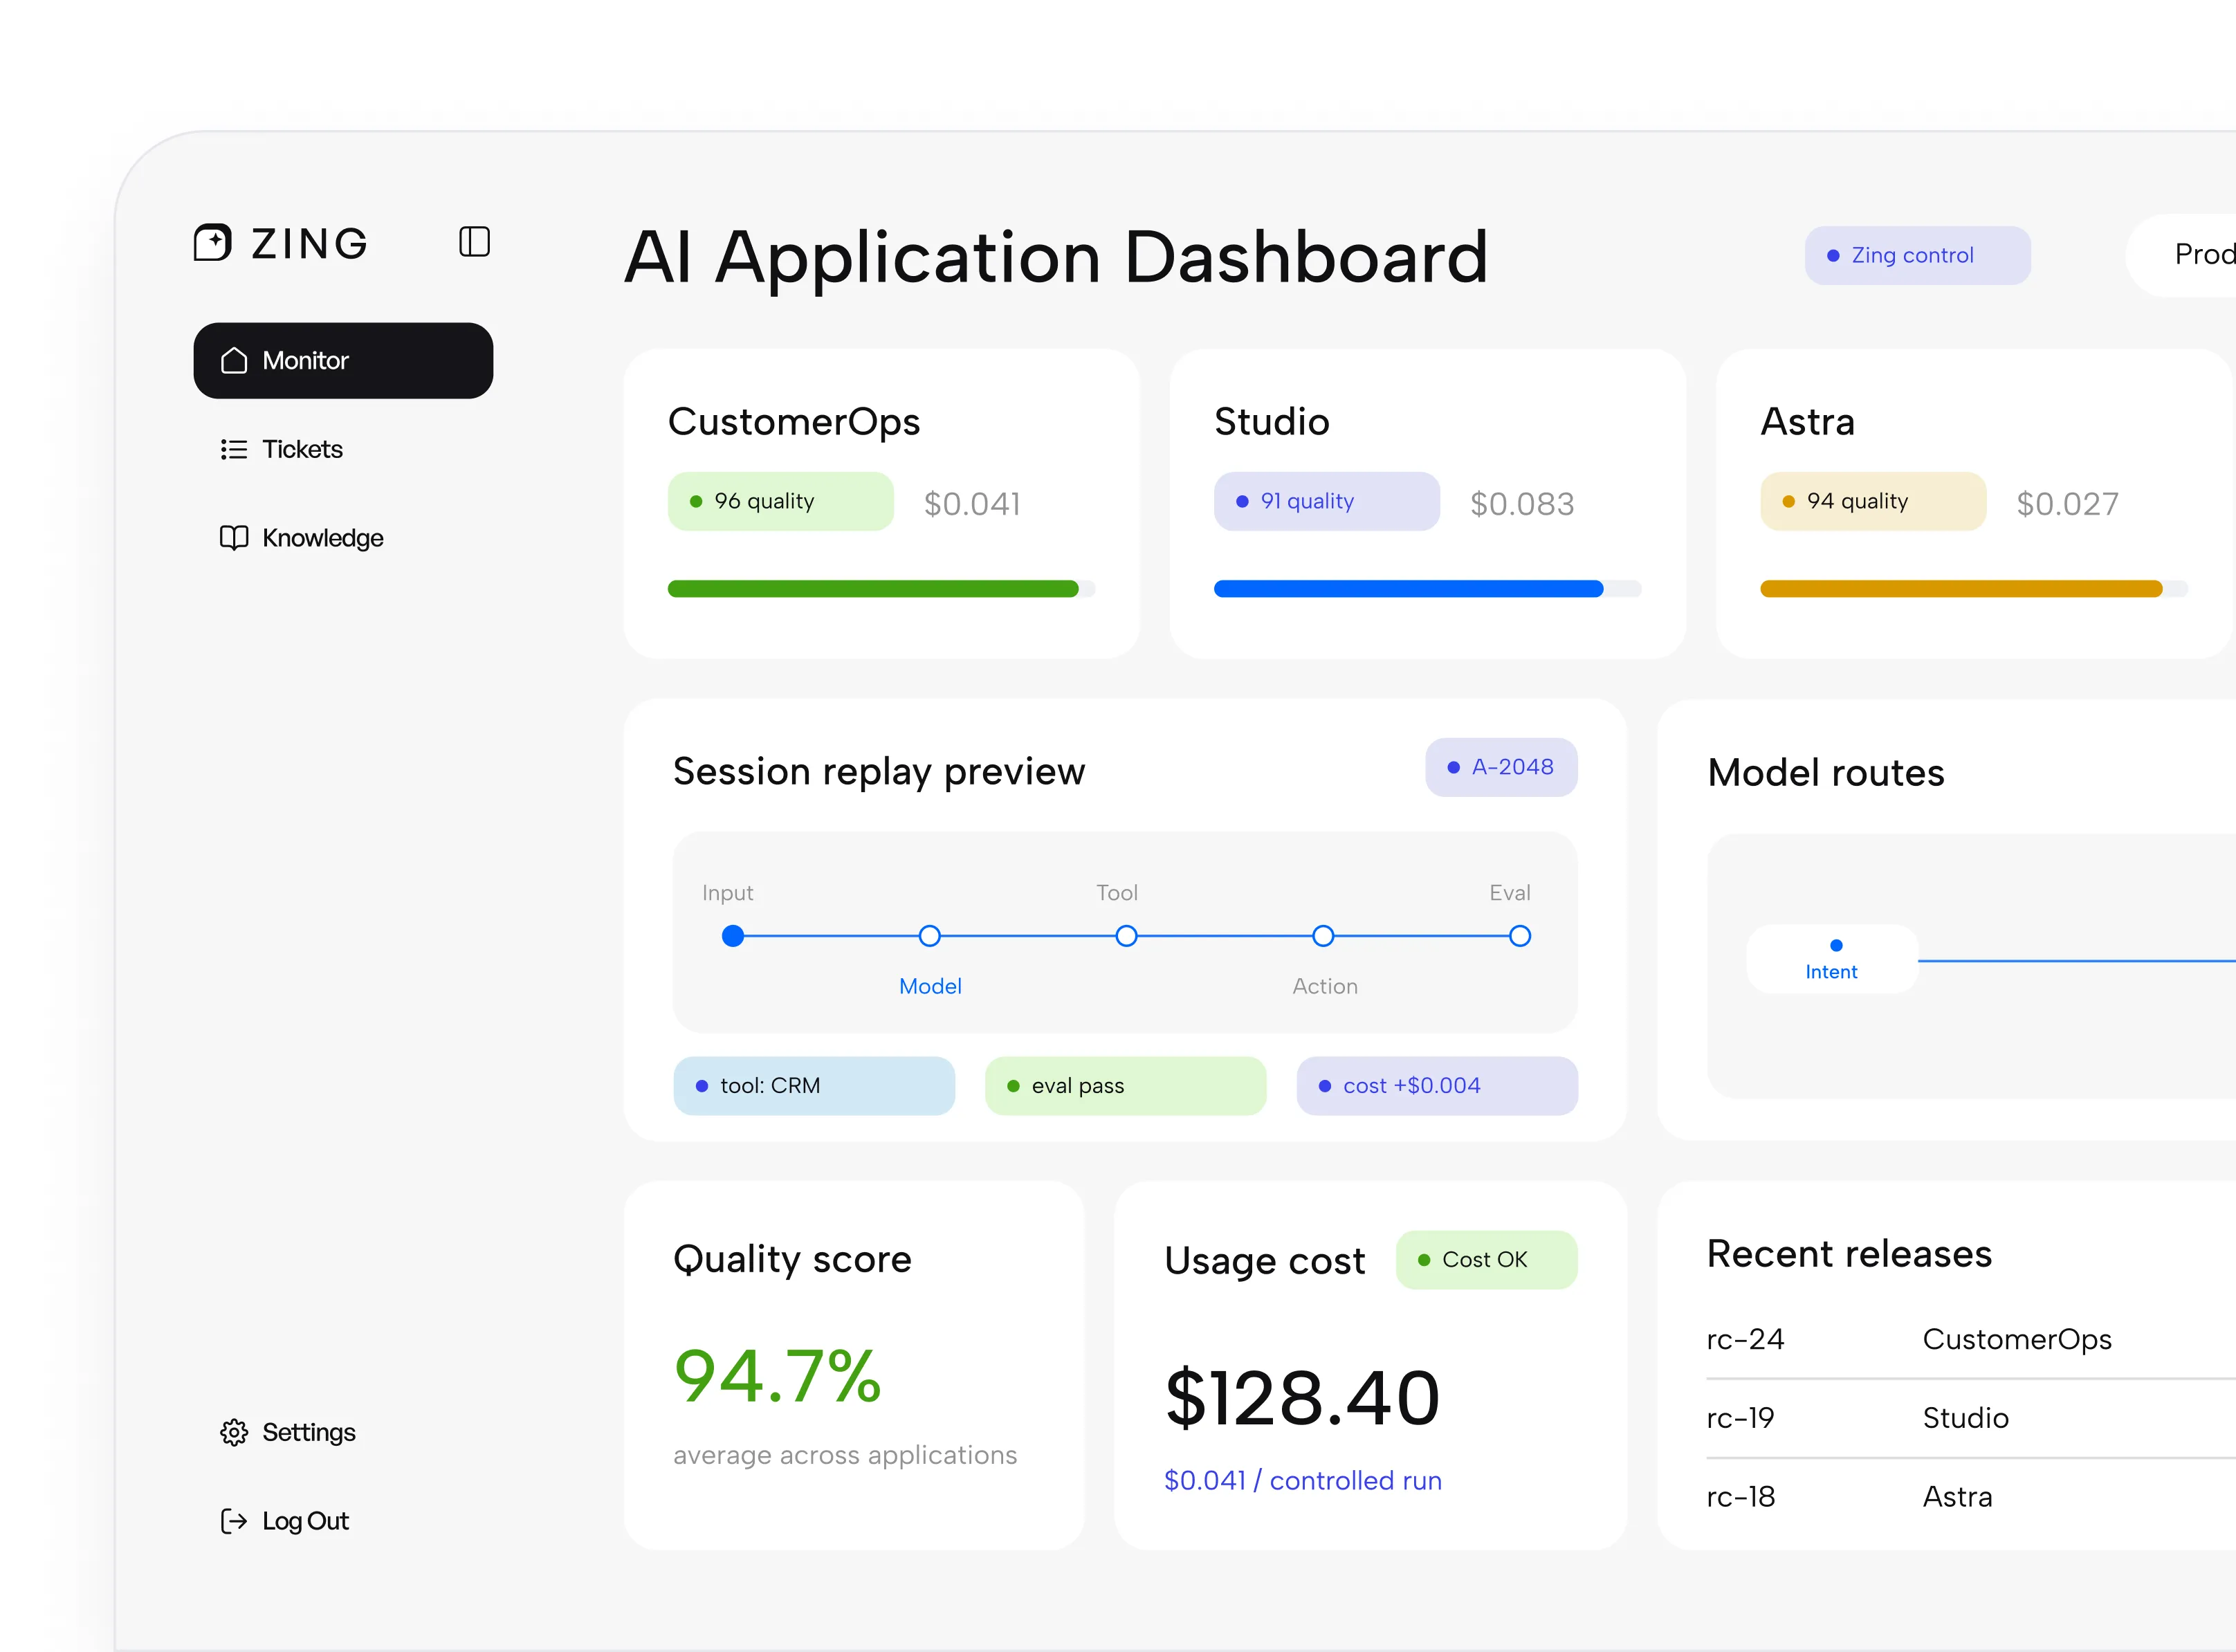This screenshot has width=2236, height=1652.
Task: Click the Log Out arrow icon
Action: (234, 1521)
